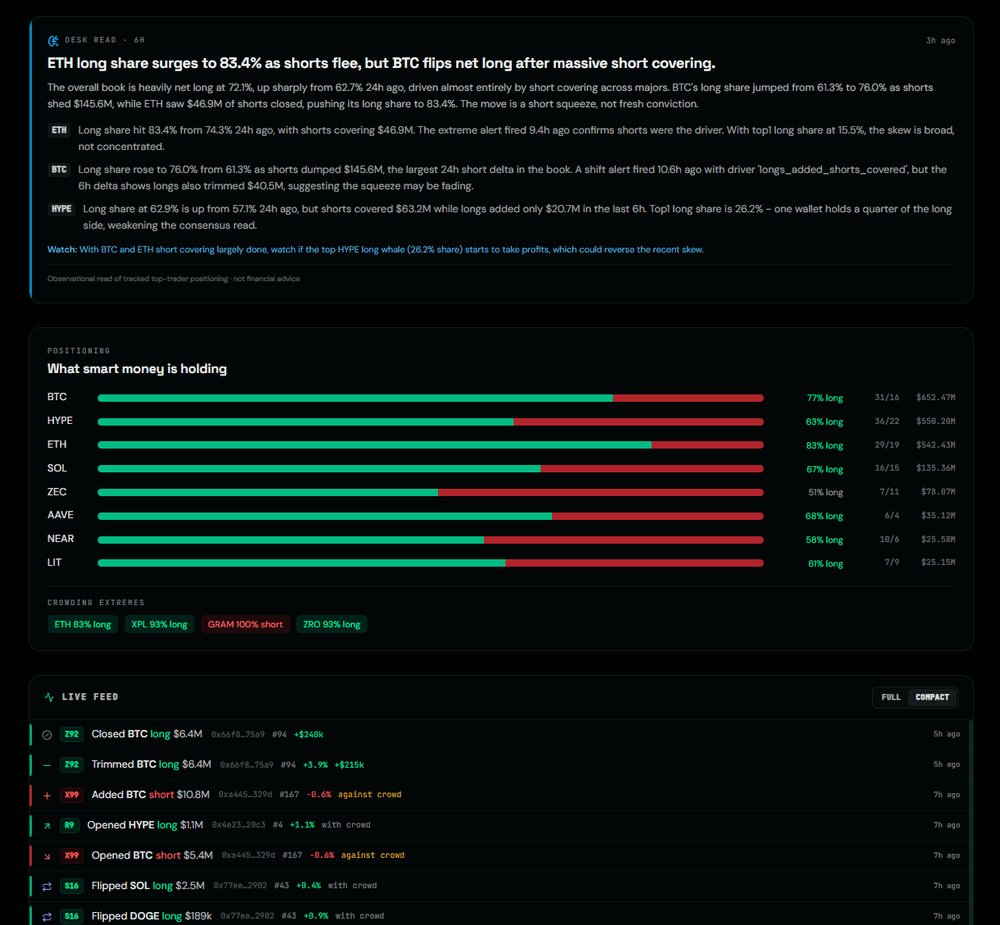Open the ZRO 93% long crowding chip
The height and width of the screenshot is (925, 1000).
tap(332, 625)
